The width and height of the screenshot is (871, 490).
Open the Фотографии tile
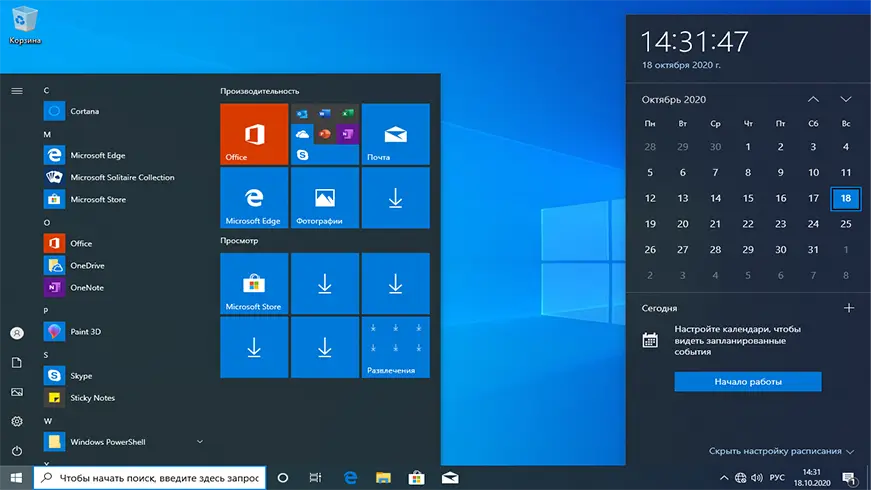324,198
